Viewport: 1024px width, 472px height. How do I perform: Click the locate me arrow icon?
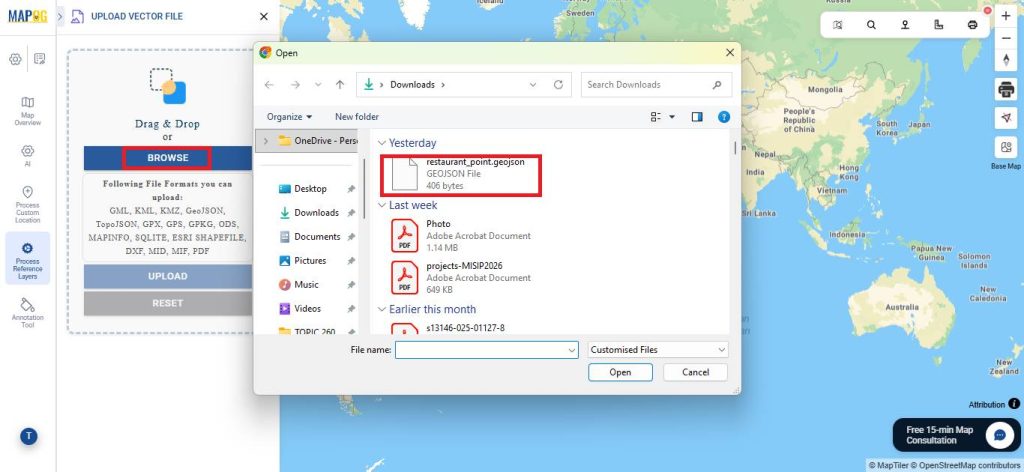click(x=1006, y=118)
